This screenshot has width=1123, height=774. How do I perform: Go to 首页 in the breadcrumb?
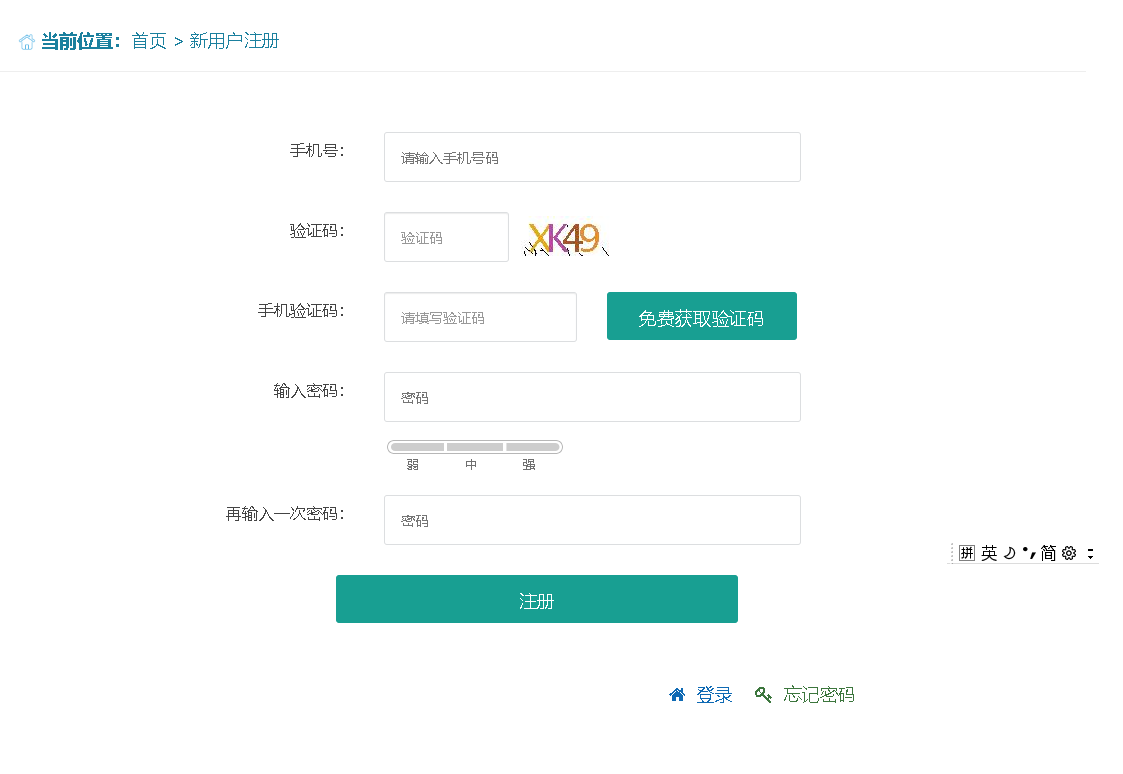[149, 41]
